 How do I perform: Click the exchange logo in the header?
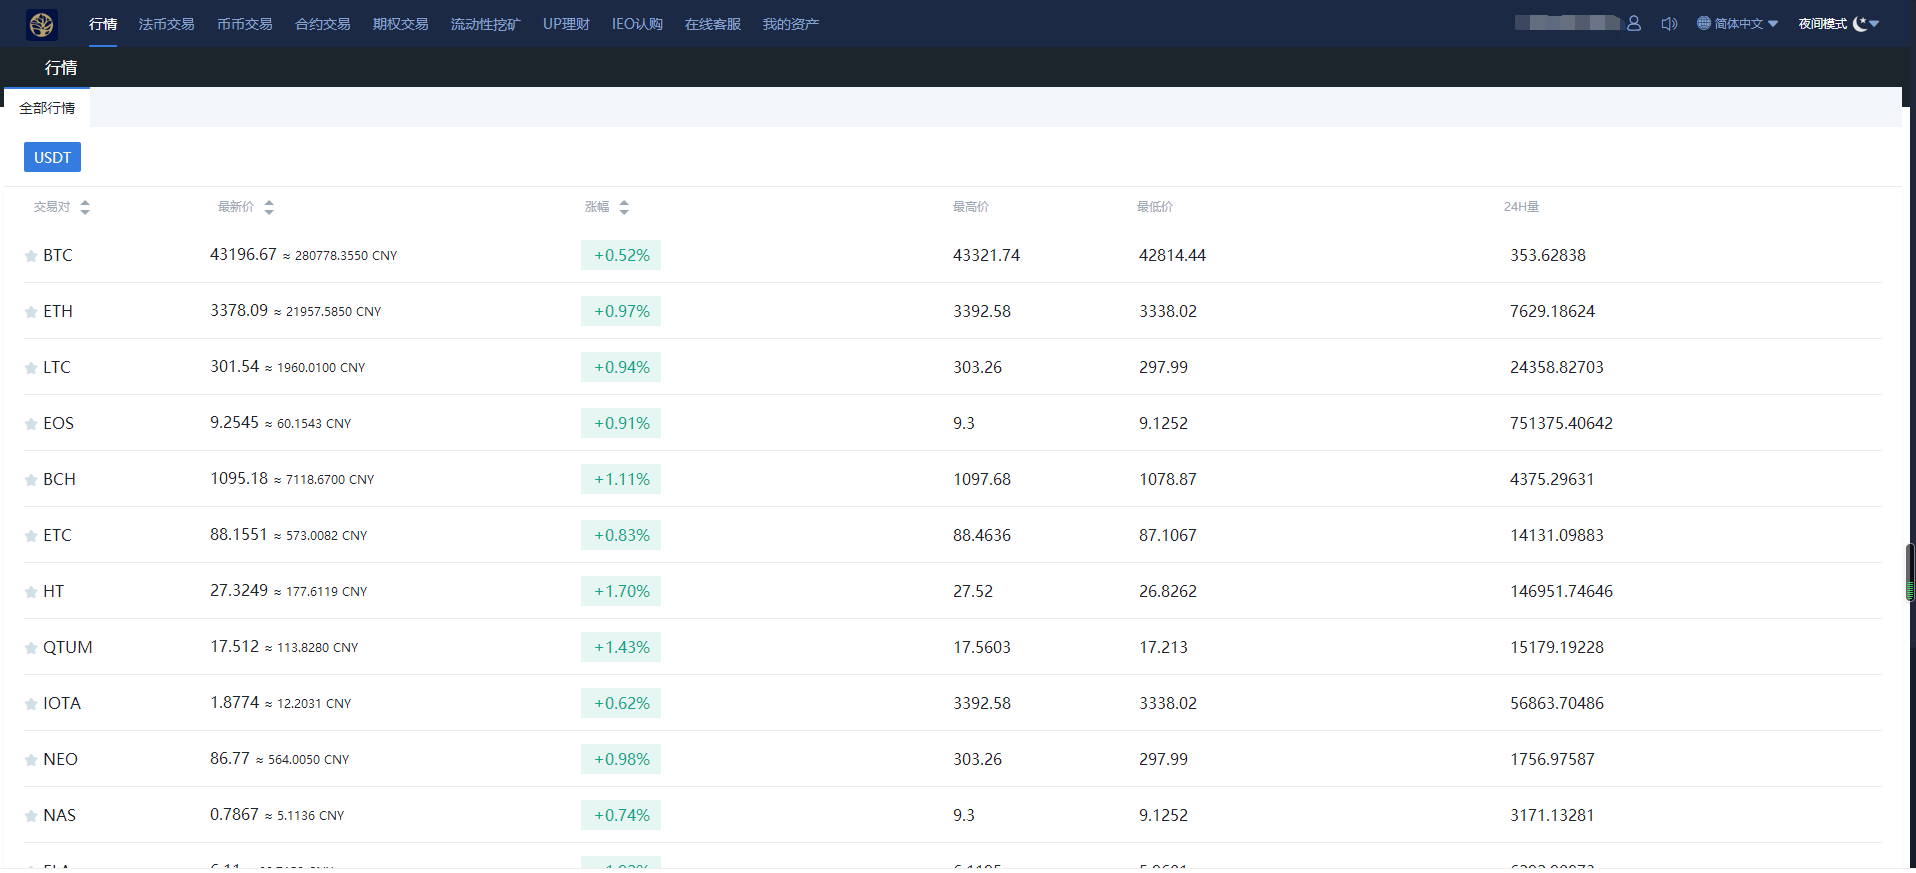point(42,24)
